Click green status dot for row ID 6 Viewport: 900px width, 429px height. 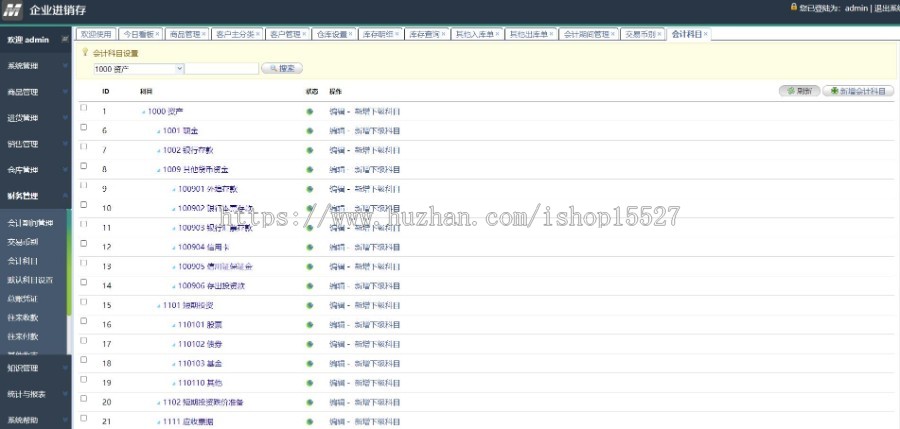point(310,131)
